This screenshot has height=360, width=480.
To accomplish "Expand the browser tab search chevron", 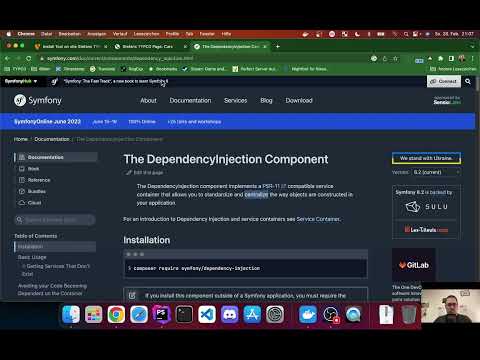I will click(473, 46).
